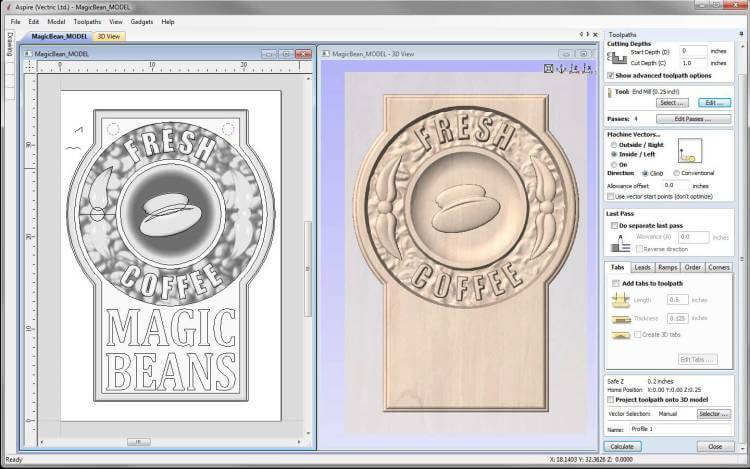This screenshot has width=750, height=469.
Task: Click Close in the Toolpaths panel
Action: (x=715, y=447)
